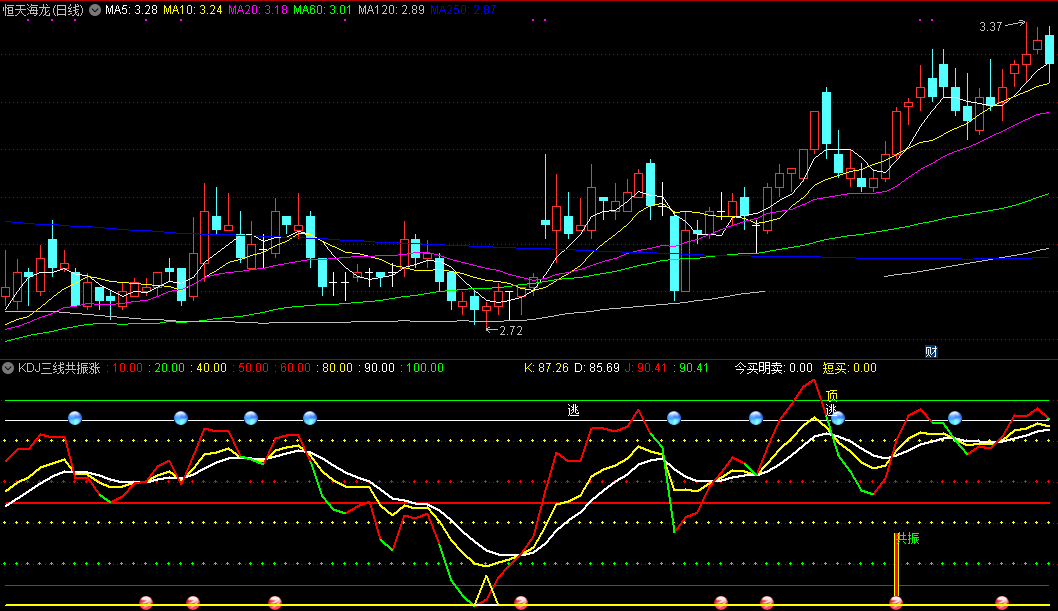Click the 3.37 high price label
This screenshot has height=611, width=1058.
(x=991, y=27)
